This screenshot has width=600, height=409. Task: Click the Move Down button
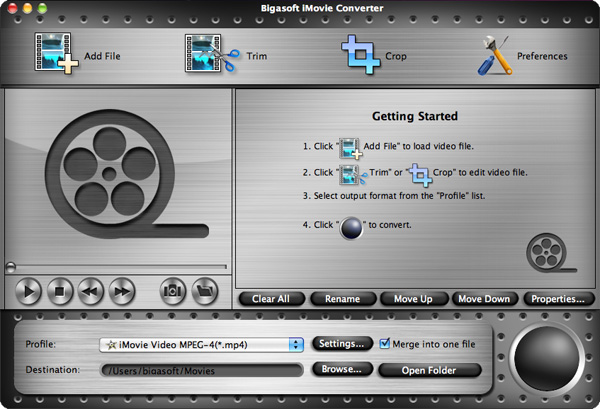(485, 298)
